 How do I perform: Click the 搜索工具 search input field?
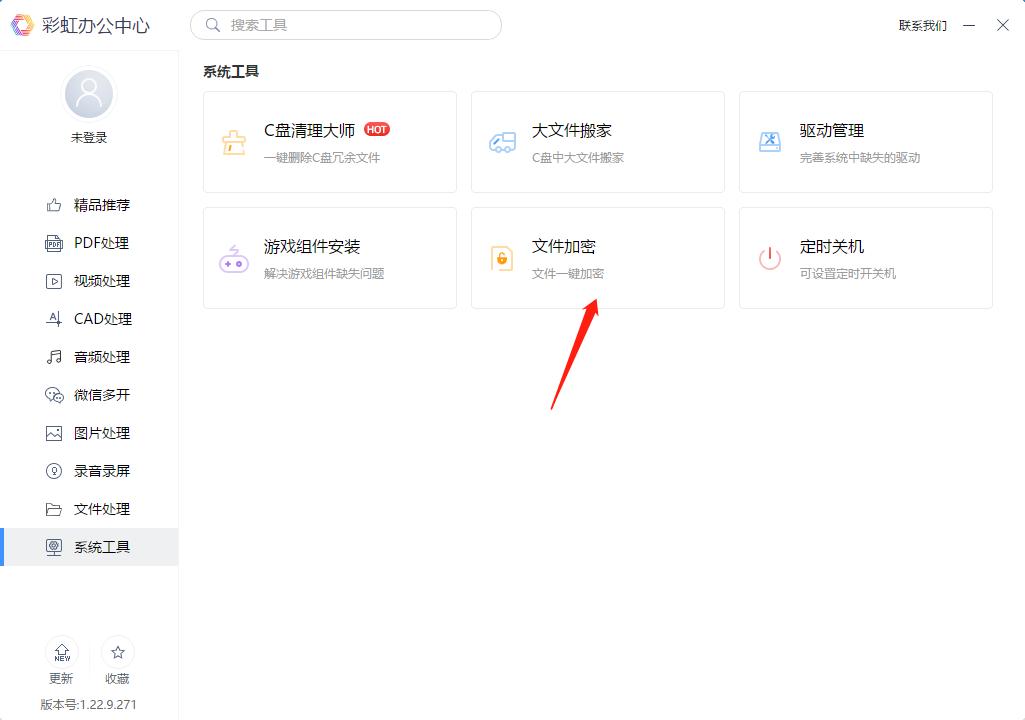tap(345, 25)
